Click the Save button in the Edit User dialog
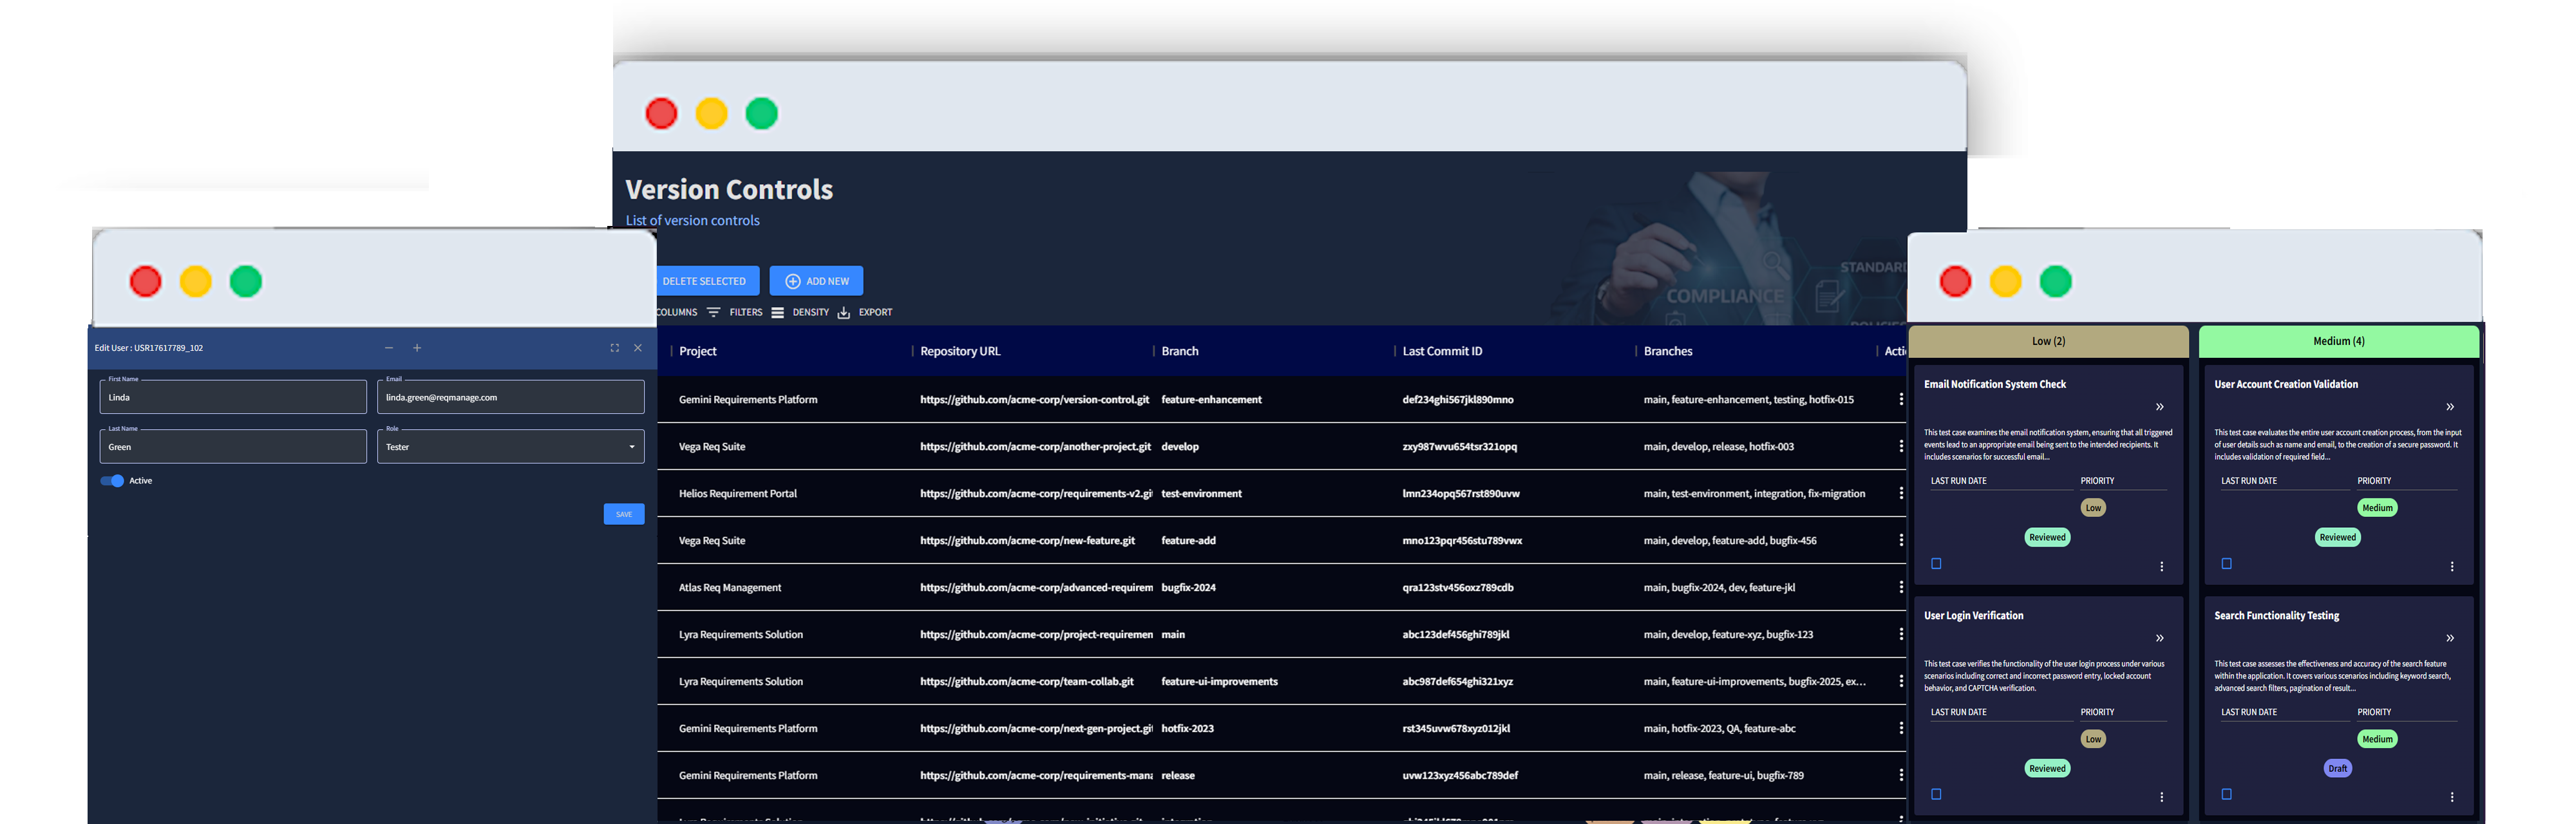Screen dimensions: 2576x824 pyautogui.click(x=624, y=513)
